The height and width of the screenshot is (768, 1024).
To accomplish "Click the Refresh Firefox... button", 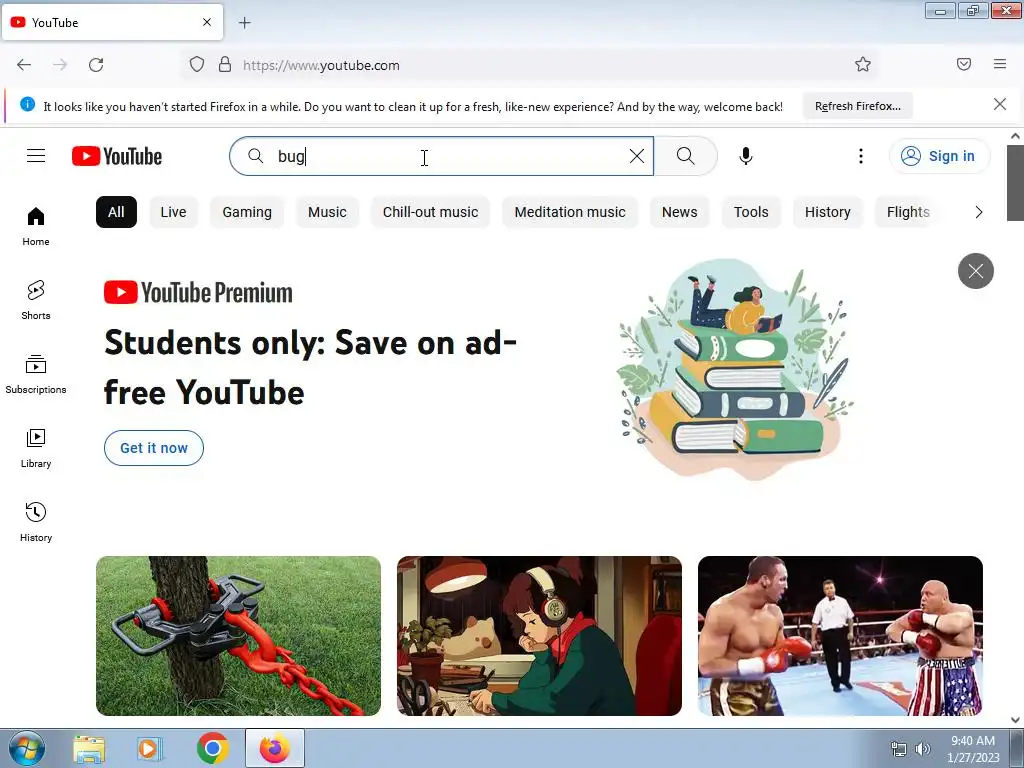I will 857,106.
